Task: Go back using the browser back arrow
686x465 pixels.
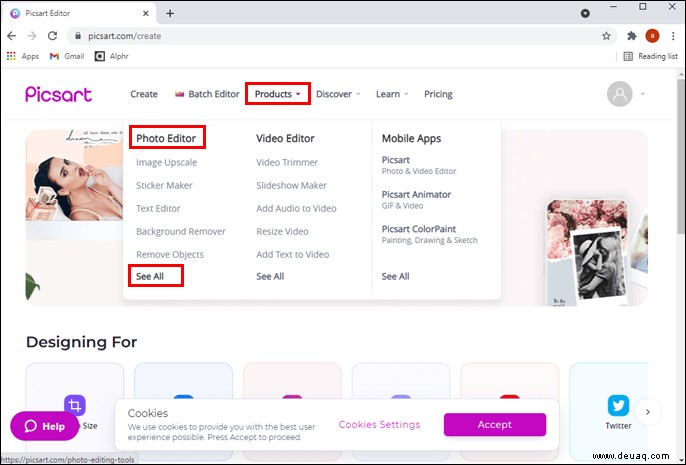Action: 11,36
